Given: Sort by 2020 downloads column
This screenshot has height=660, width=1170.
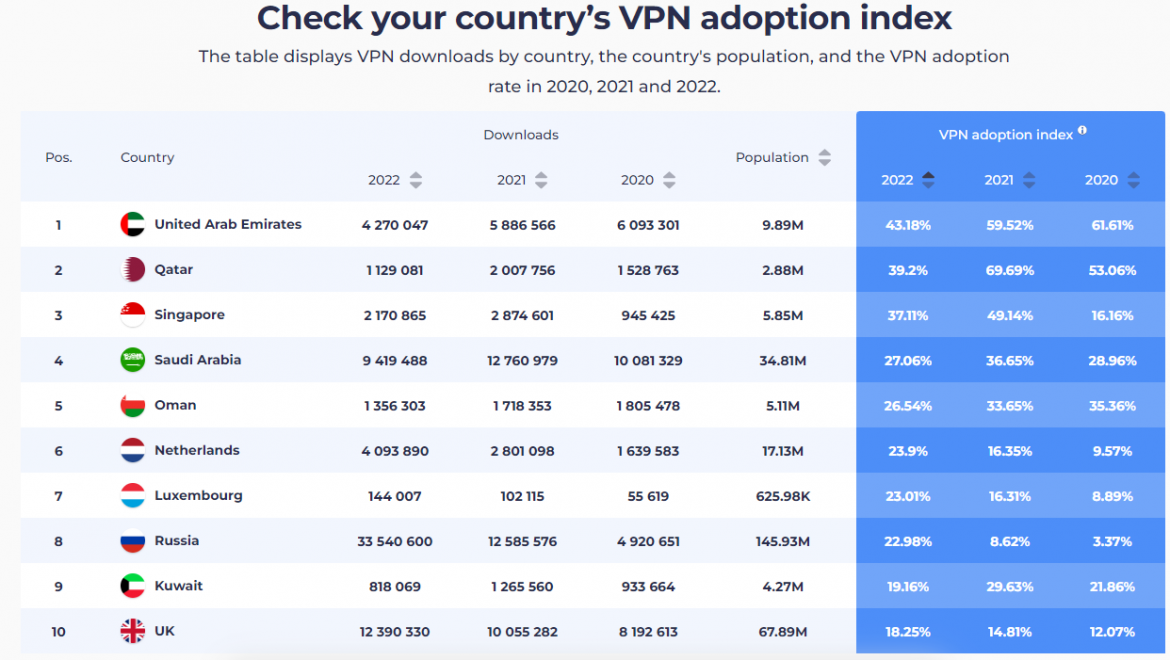Looking at the screenshot, I should (669, 180).
